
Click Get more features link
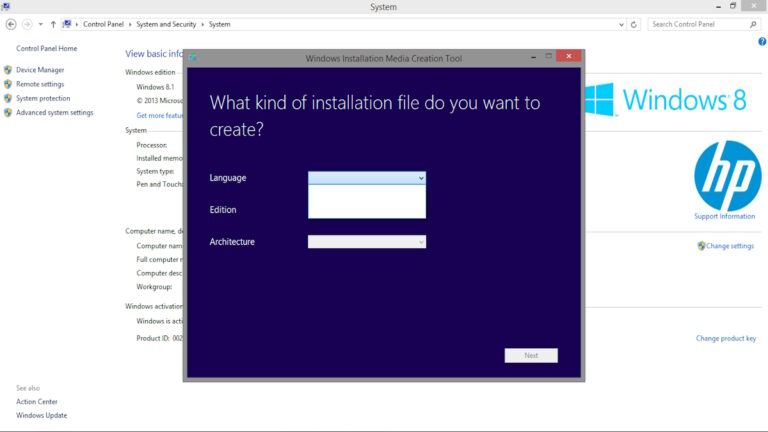point(160,116)
